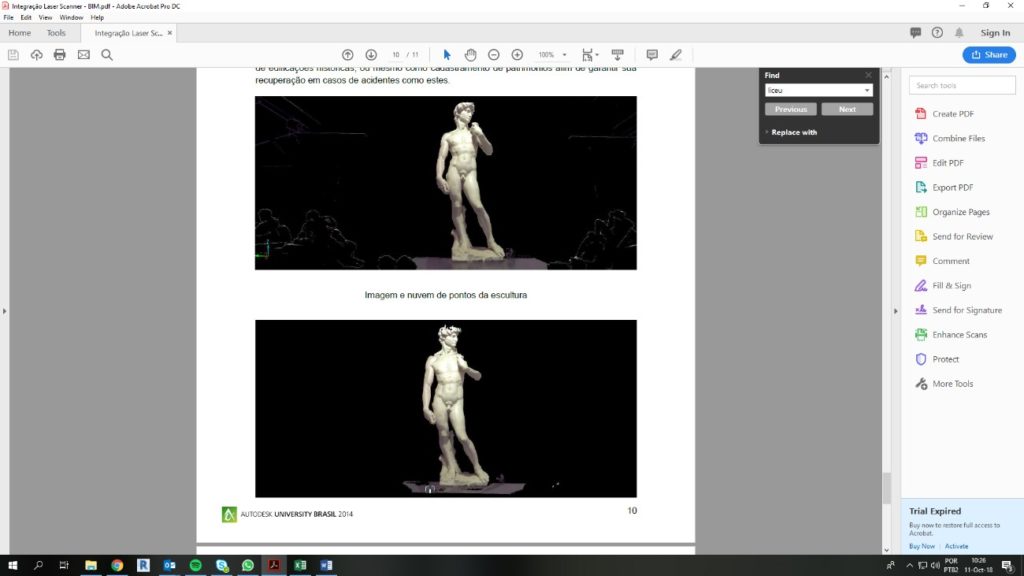Click the Zoom Out minus icon
This screenshot has width=1024, height=576.
pyautogui.click(x=494, y=54)
